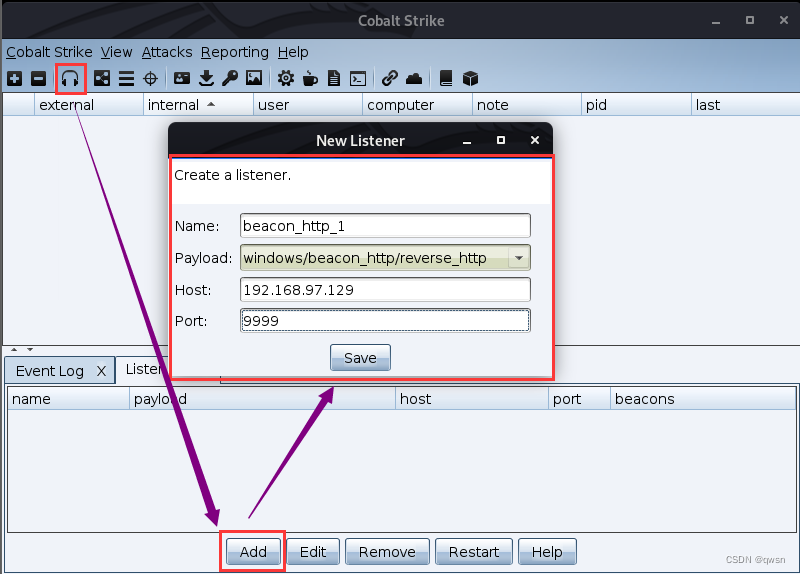The image size is (800, 574).
Task: Sort listeners by host column
Action: click(472, 398)
